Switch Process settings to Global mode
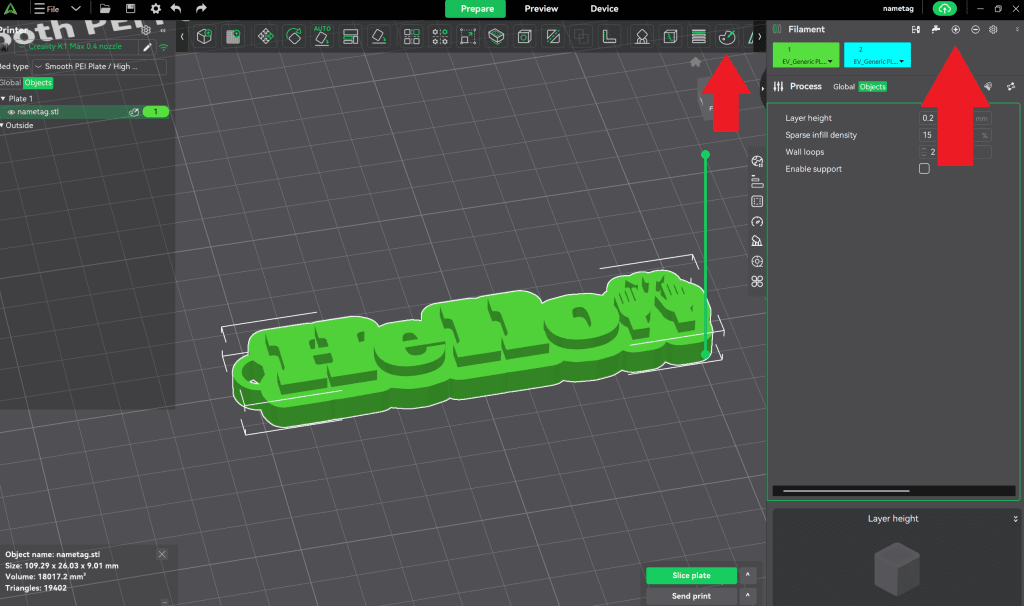 tap(844, 87)
